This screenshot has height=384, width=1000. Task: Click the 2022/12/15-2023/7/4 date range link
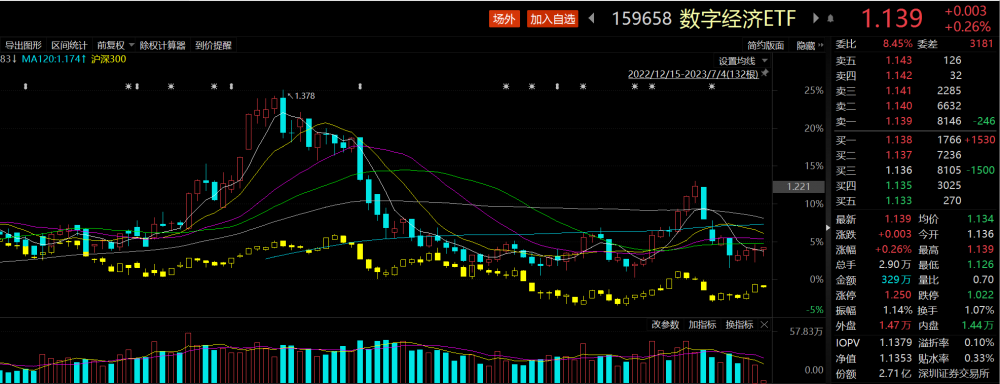point(693,73)
